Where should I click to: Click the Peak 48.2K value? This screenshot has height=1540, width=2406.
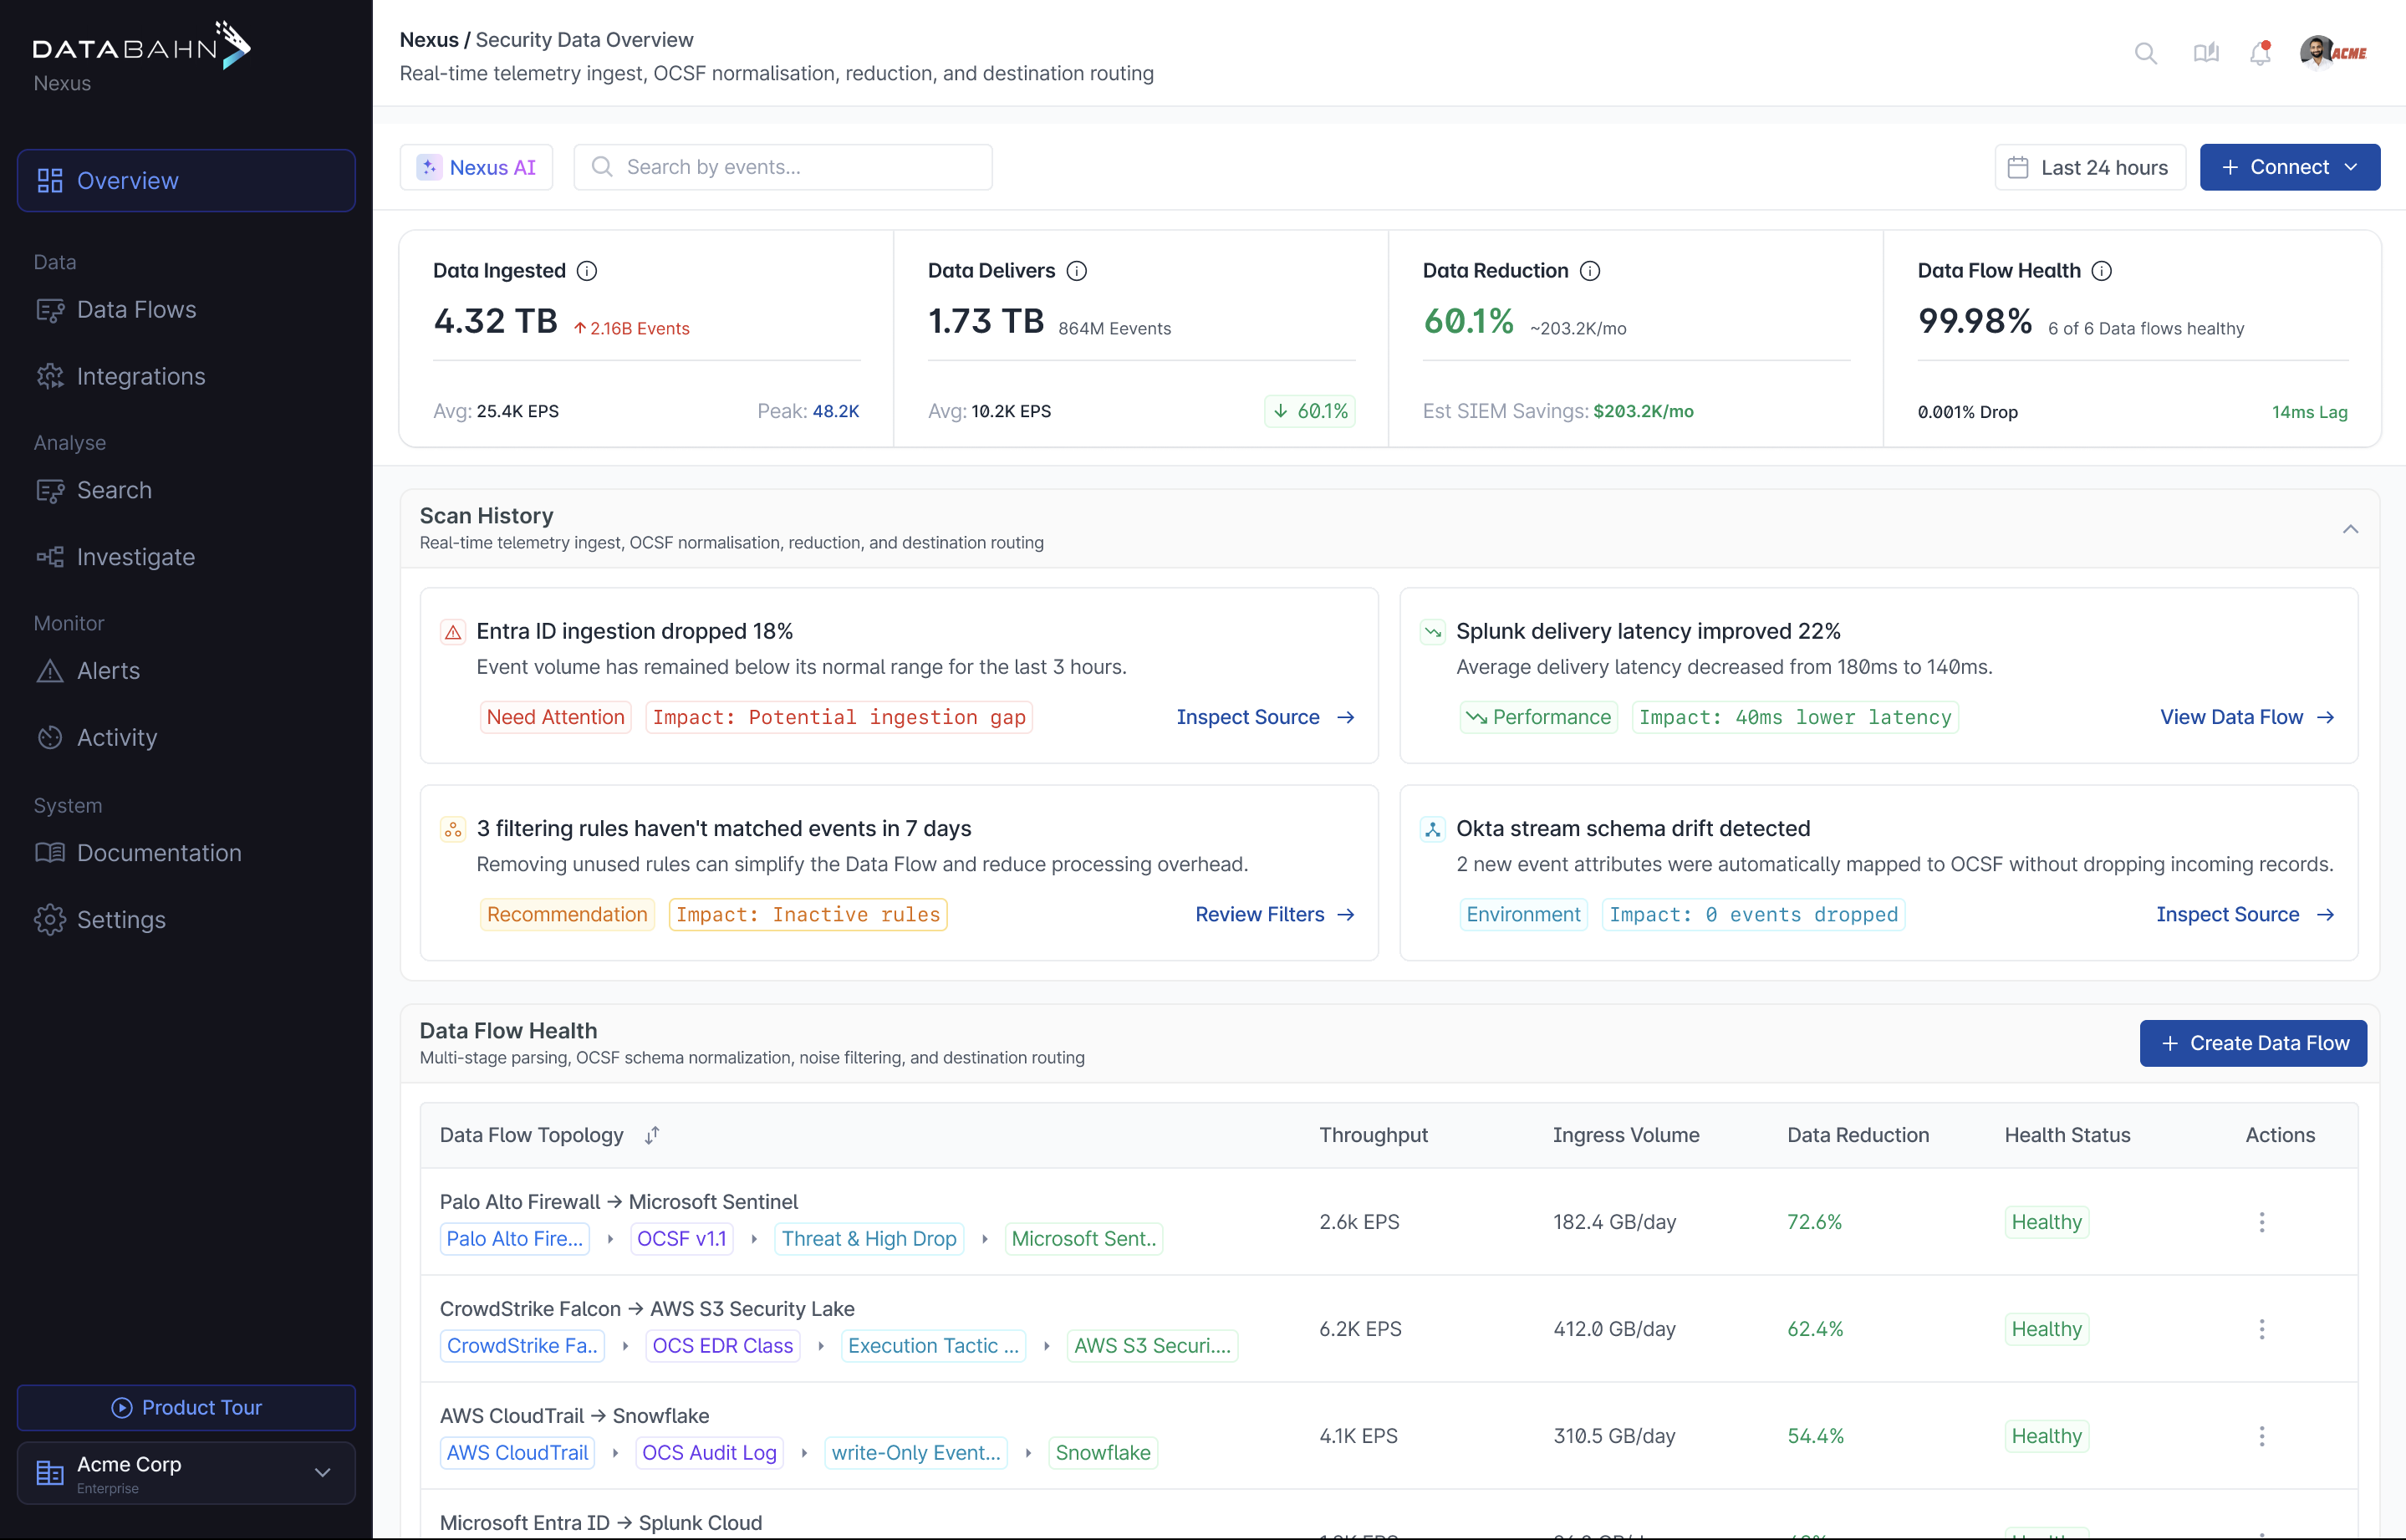tap(835, 411)
